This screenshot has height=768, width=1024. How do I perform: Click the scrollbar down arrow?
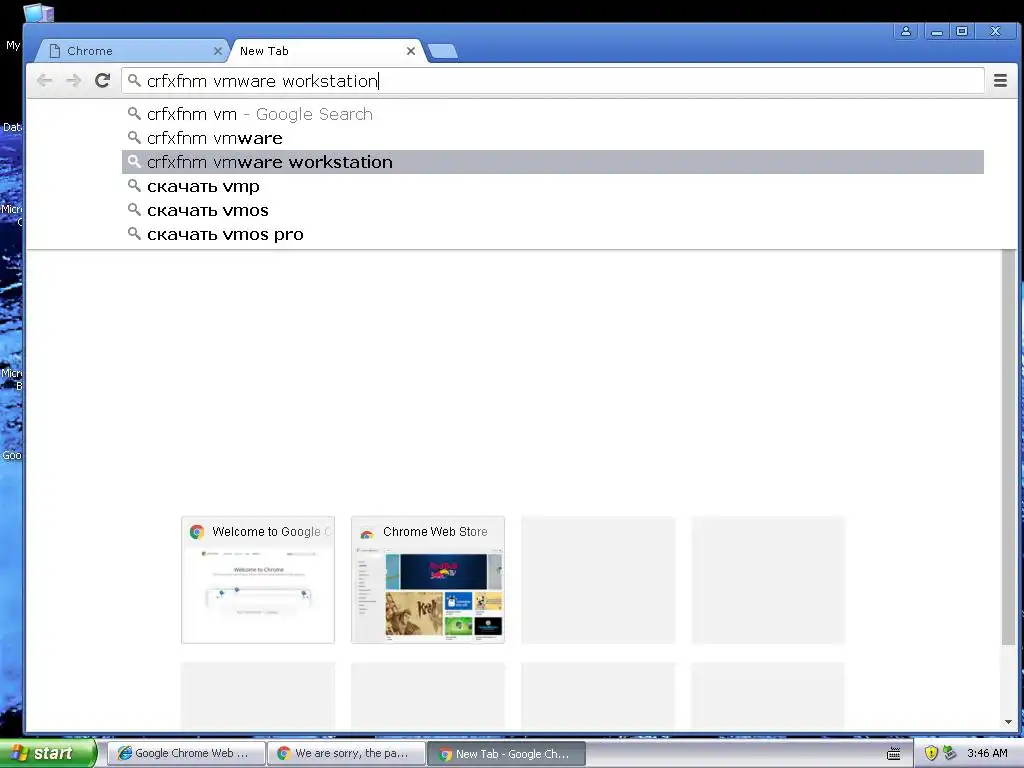[x=1008, y=722]
